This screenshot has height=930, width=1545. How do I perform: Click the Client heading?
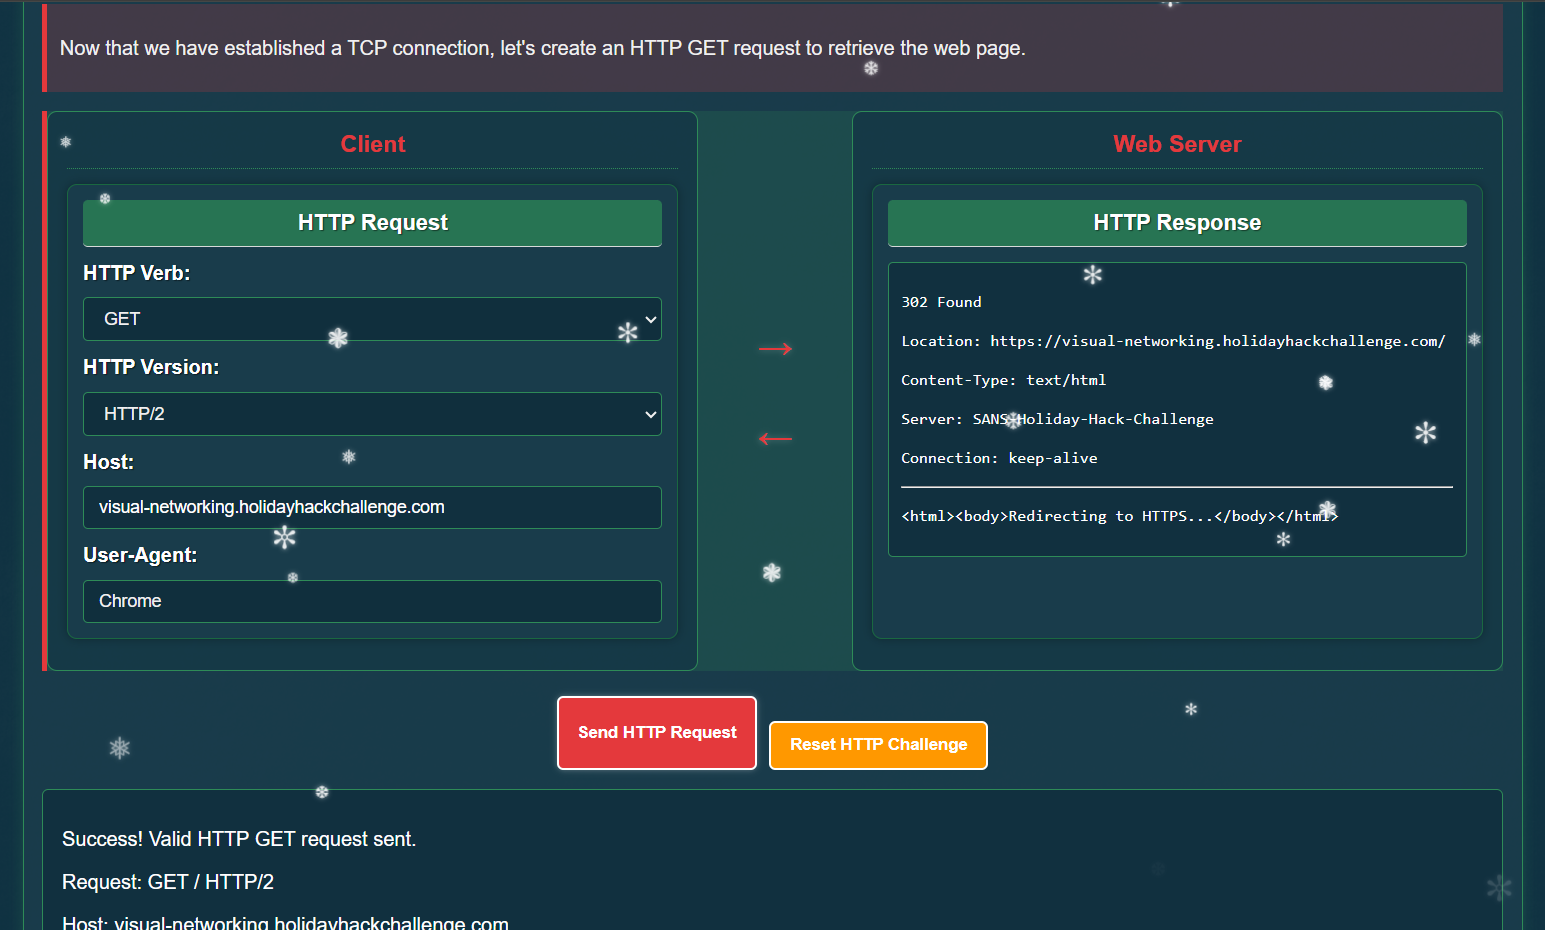click(x=373, y=144)
